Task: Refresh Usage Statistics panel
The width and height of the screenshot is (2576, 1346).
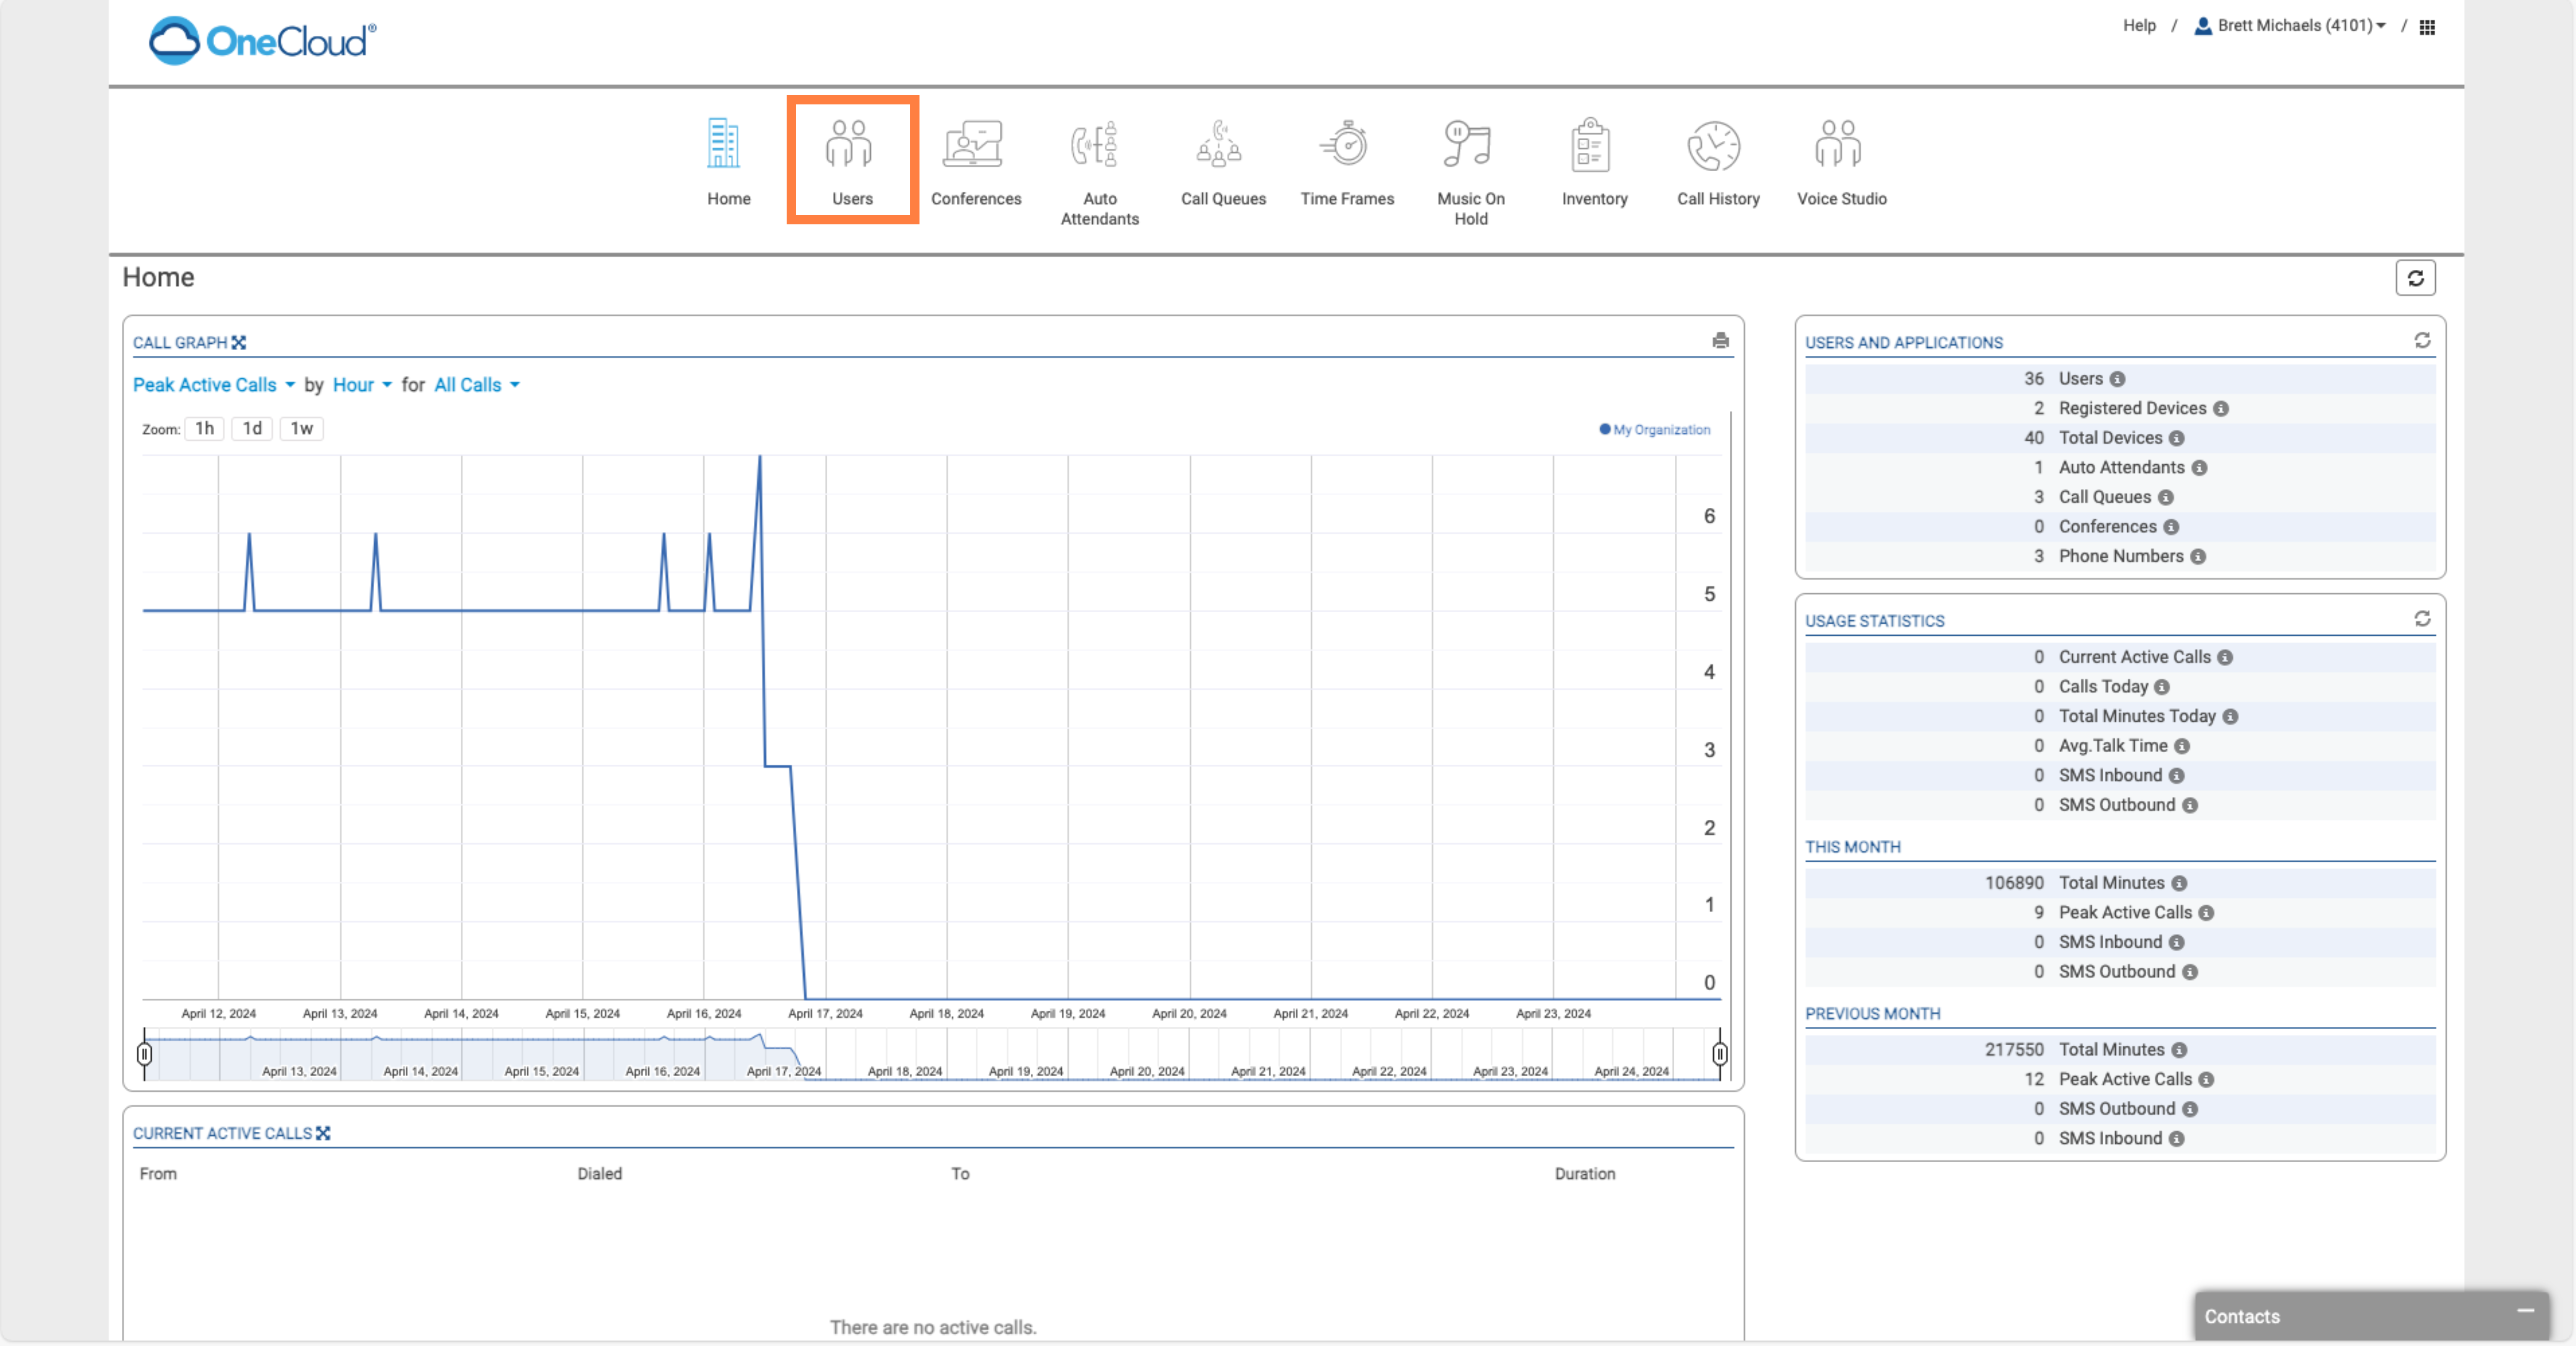Action: 2422,619
